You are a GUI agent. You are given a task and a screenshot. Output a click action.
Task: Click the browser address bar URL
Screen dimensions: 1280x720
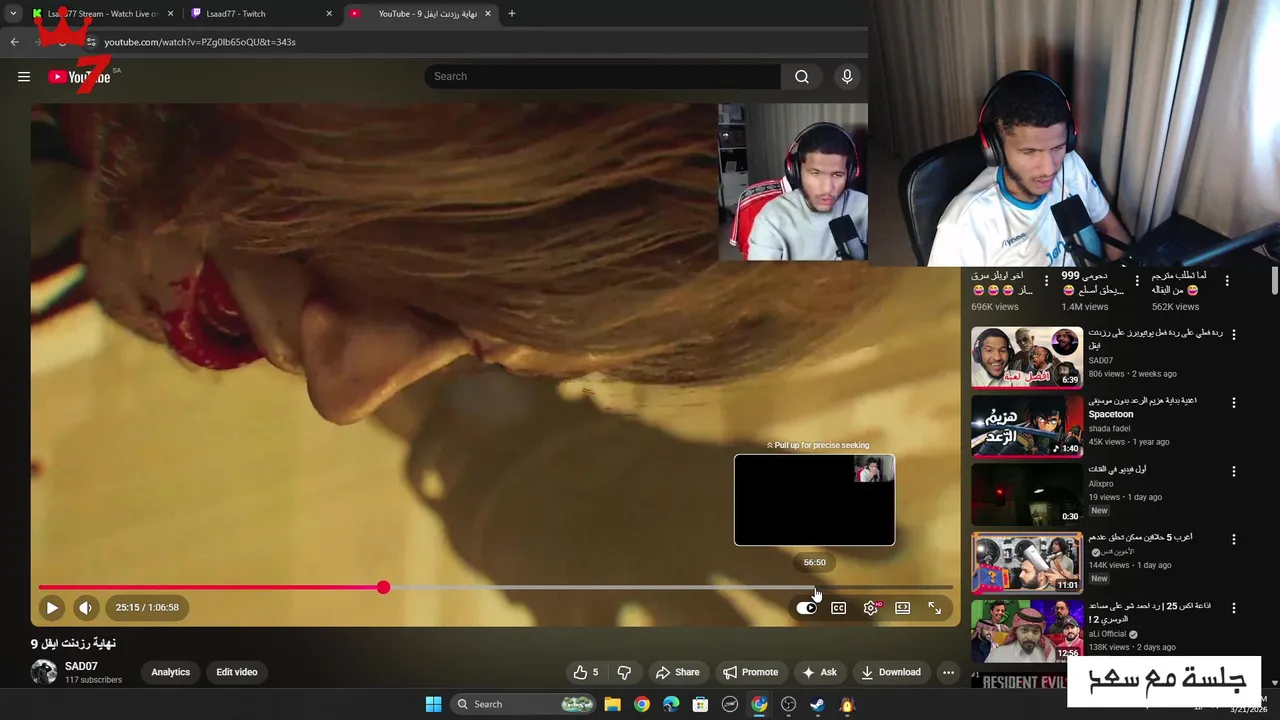coord(200,42)
